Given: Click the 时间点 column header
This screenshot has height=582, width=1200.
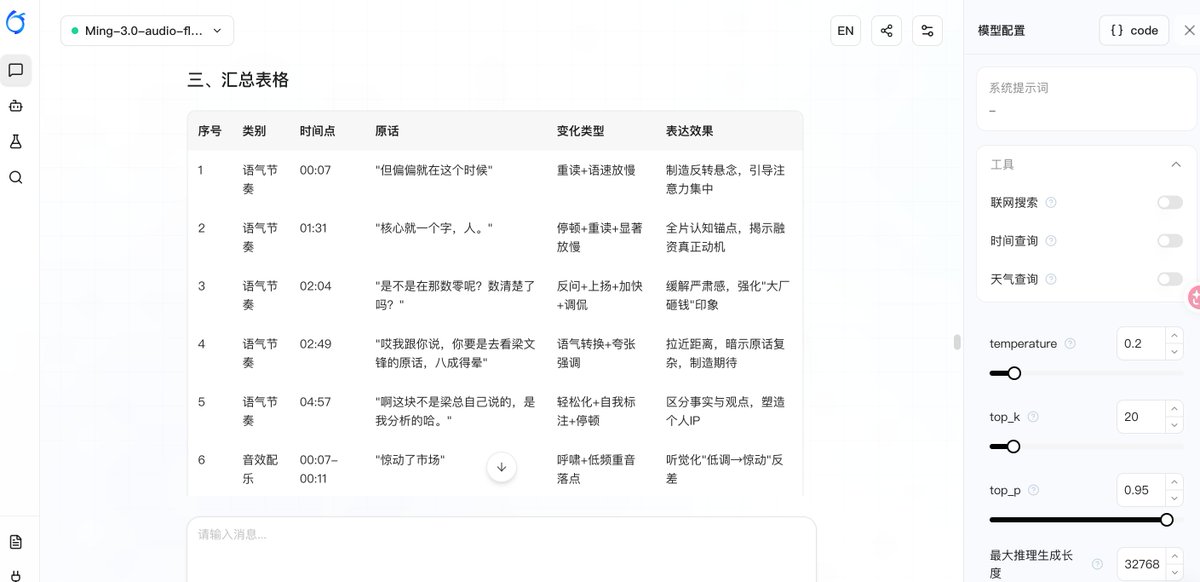Looking at the screenshot, I should [317, 131].
